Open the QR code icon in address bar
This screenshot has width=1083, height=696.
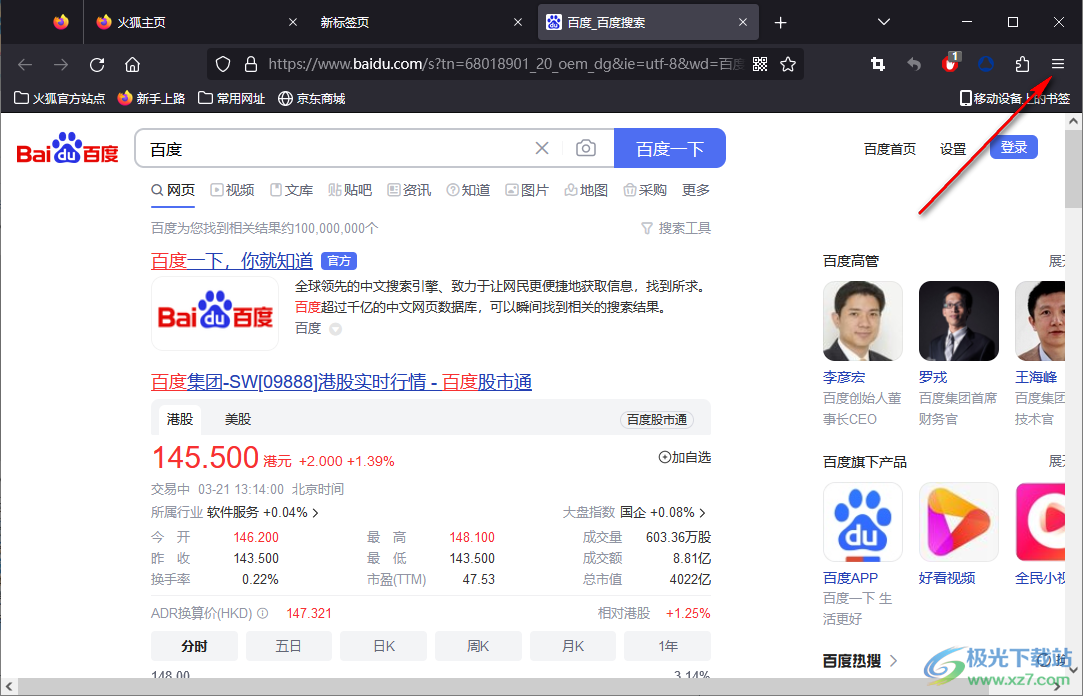coord(760,64)
